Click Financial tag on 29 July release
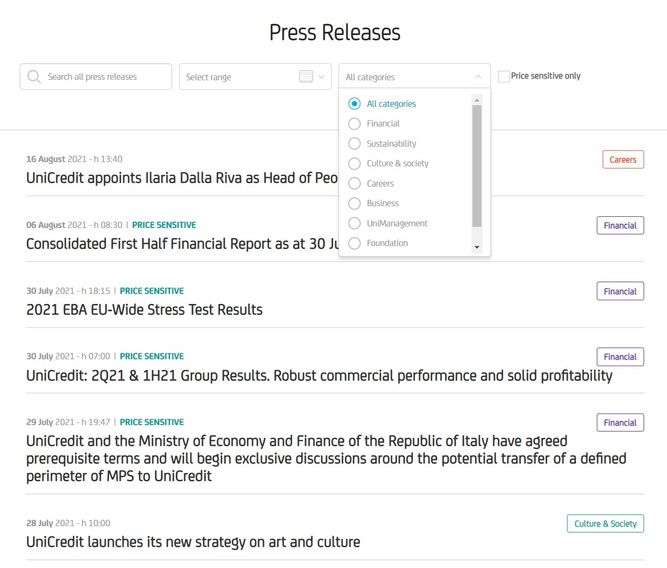 [620, 423]
